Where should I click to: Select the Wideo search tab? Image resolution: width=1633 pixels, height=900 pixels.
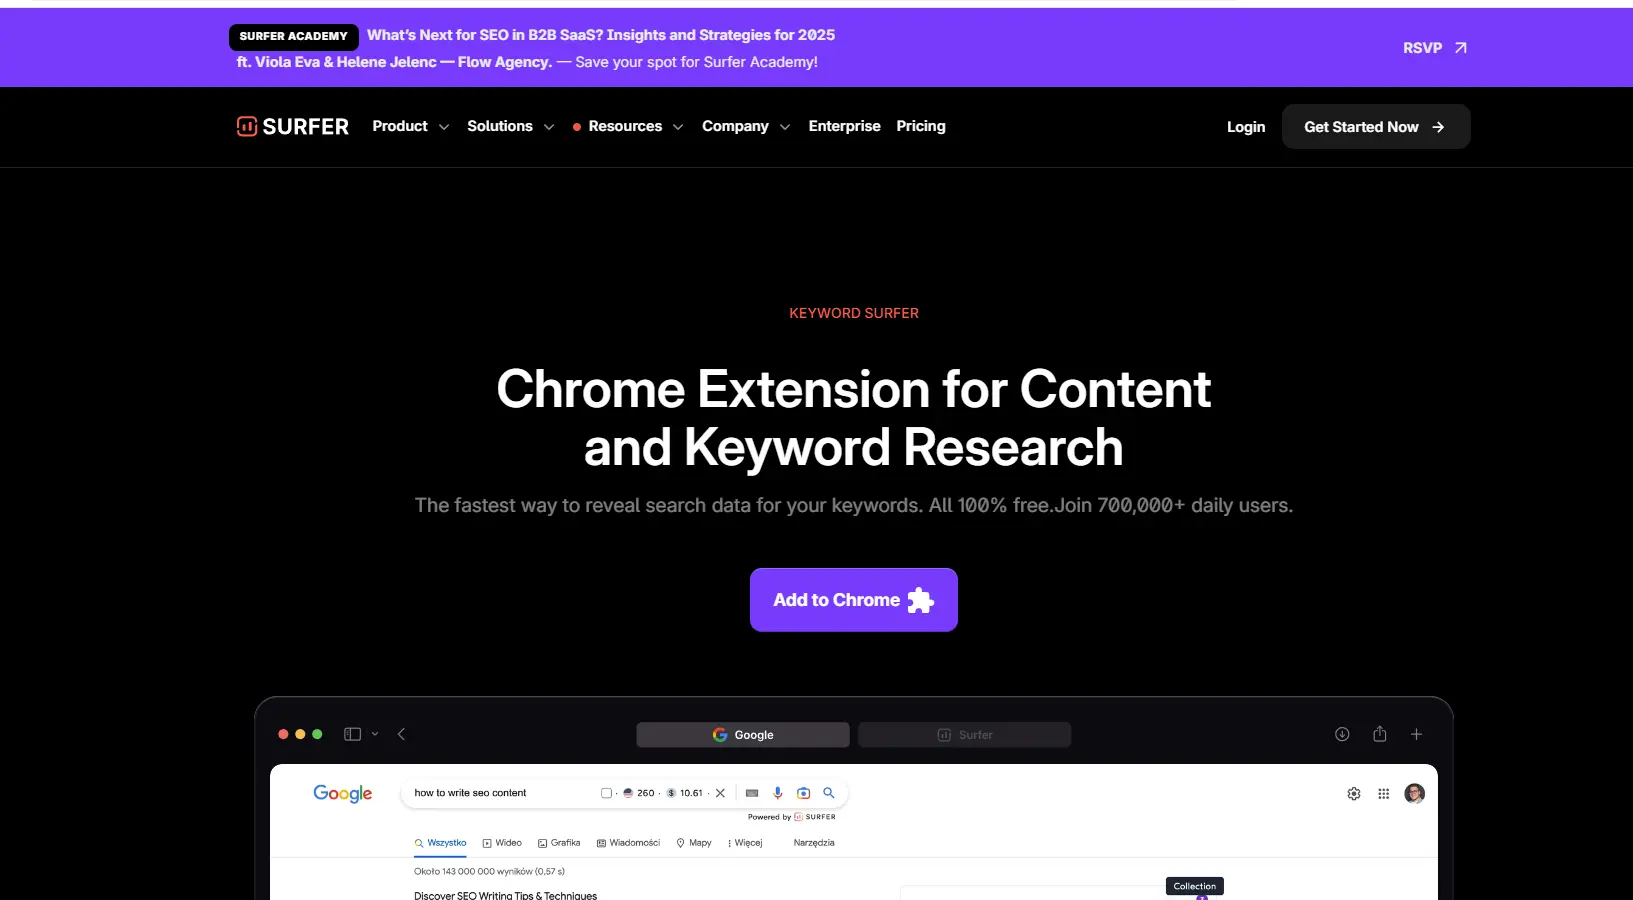pyautogui.click(x=502, y=843)
